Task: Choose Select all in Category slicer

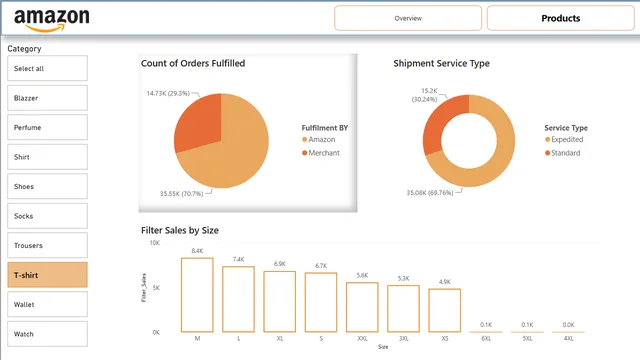Action: 47,68
